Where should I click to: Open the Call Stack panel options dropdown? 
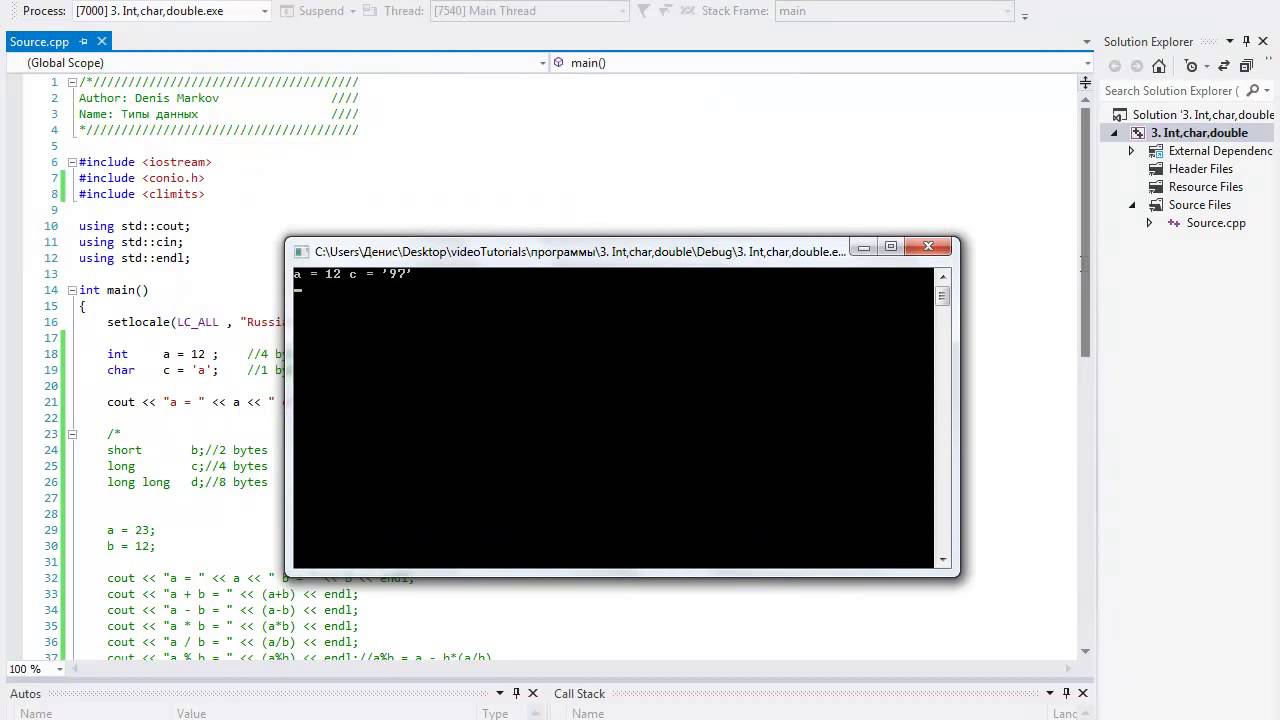(x=1049, y=693)
